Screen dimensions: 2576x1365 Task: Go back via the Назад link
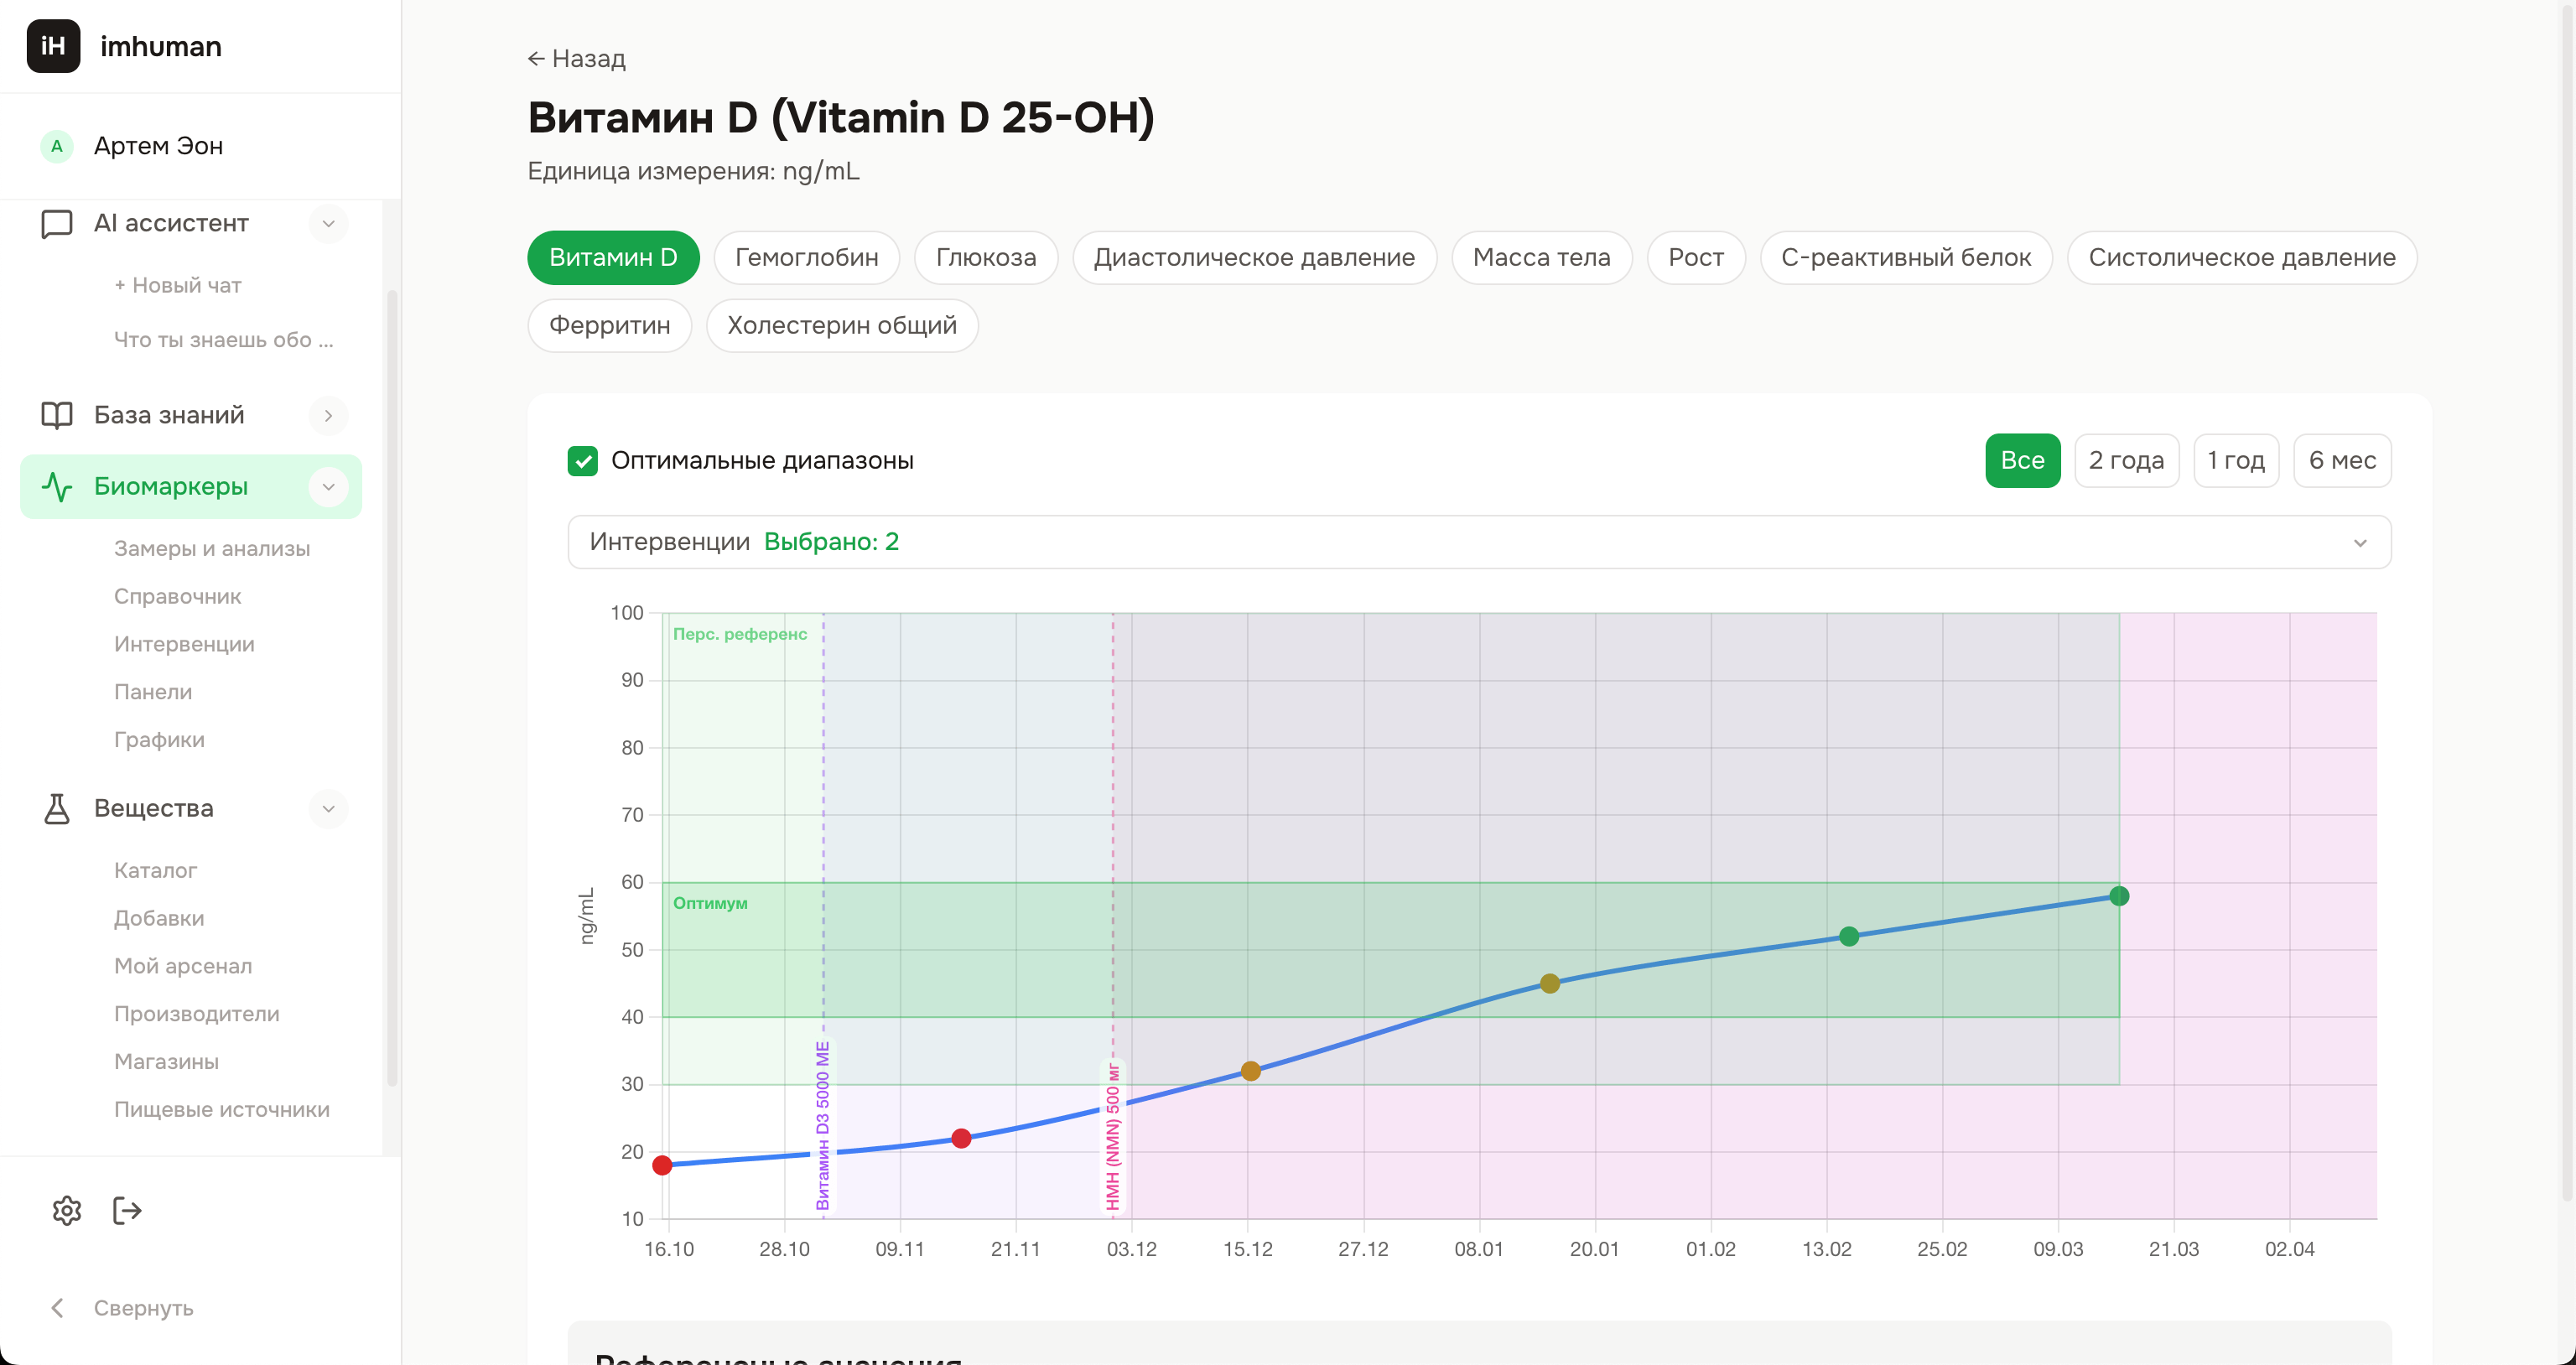(x=577, y=59)
